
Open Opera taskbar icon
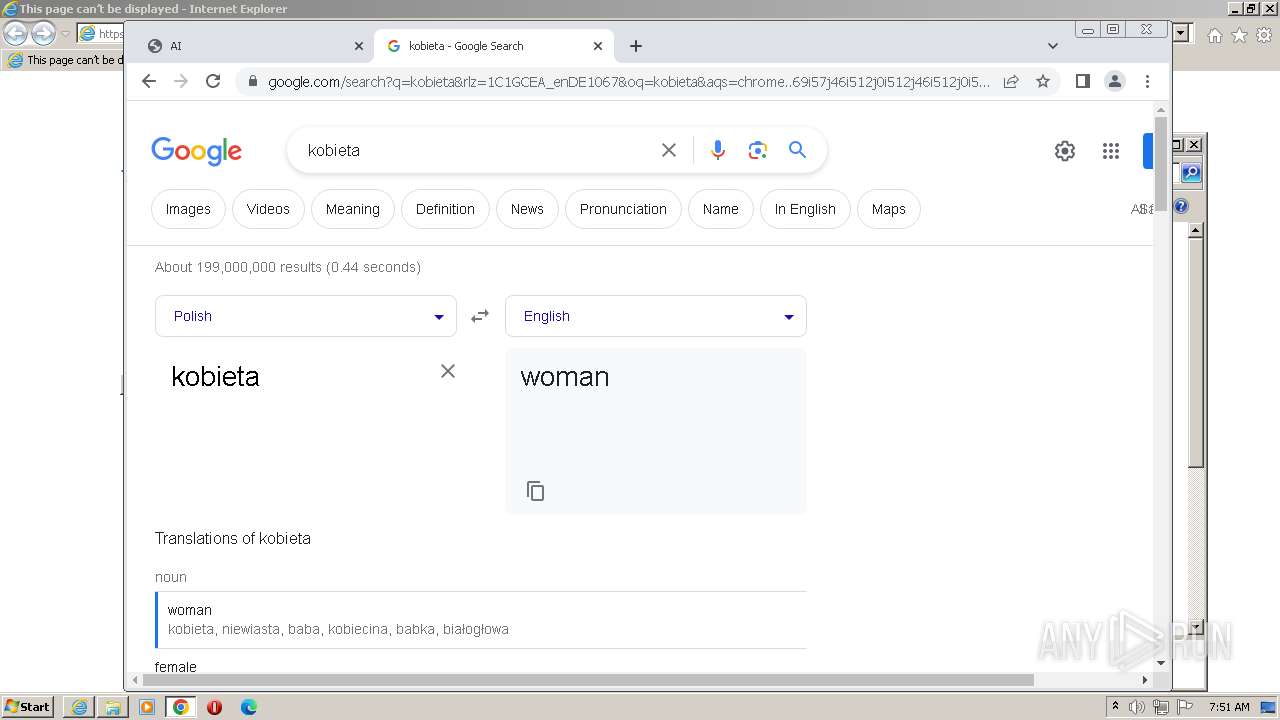pos(214,707)
